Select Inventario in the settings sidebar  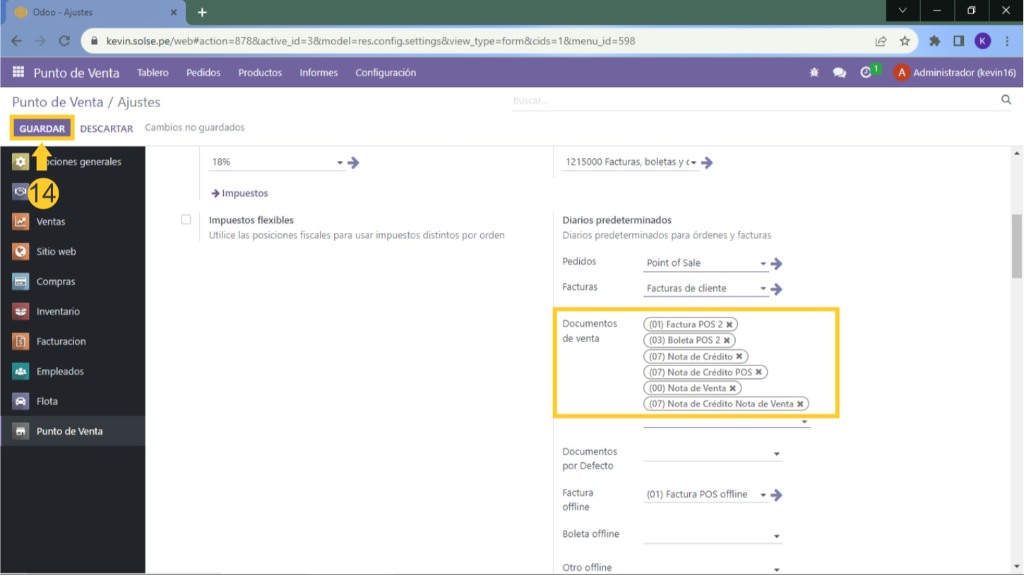(x=58, y=312)
